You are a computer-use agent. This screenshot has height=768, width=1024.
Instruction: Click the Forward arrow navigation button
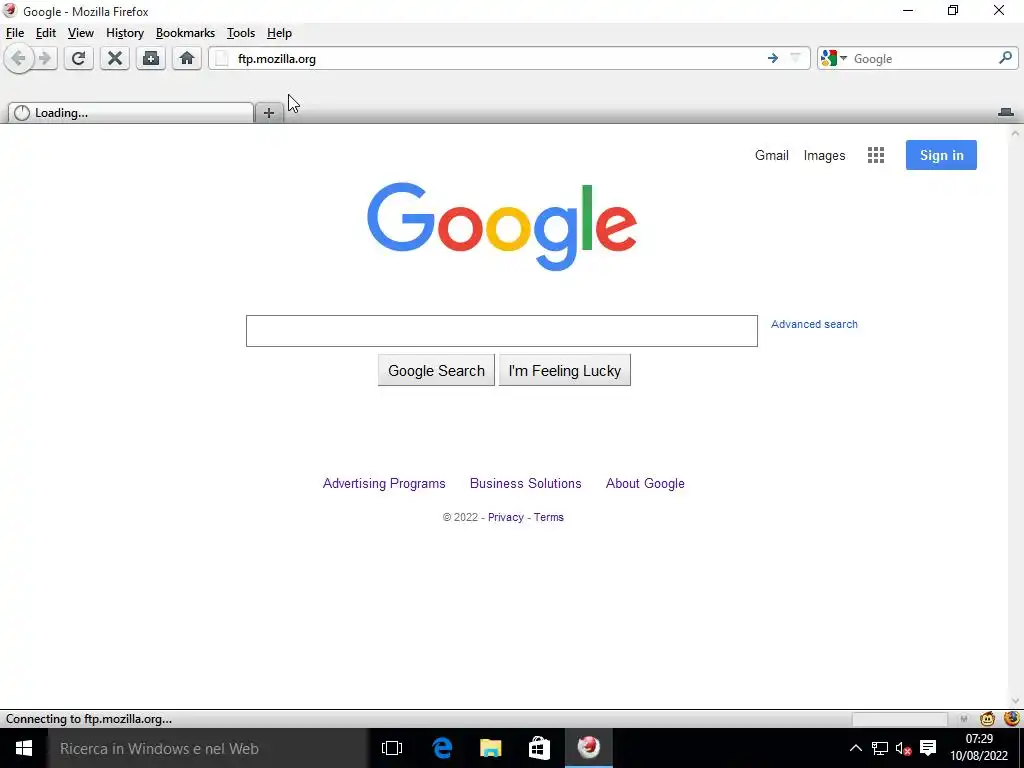(x=45, y=59)
